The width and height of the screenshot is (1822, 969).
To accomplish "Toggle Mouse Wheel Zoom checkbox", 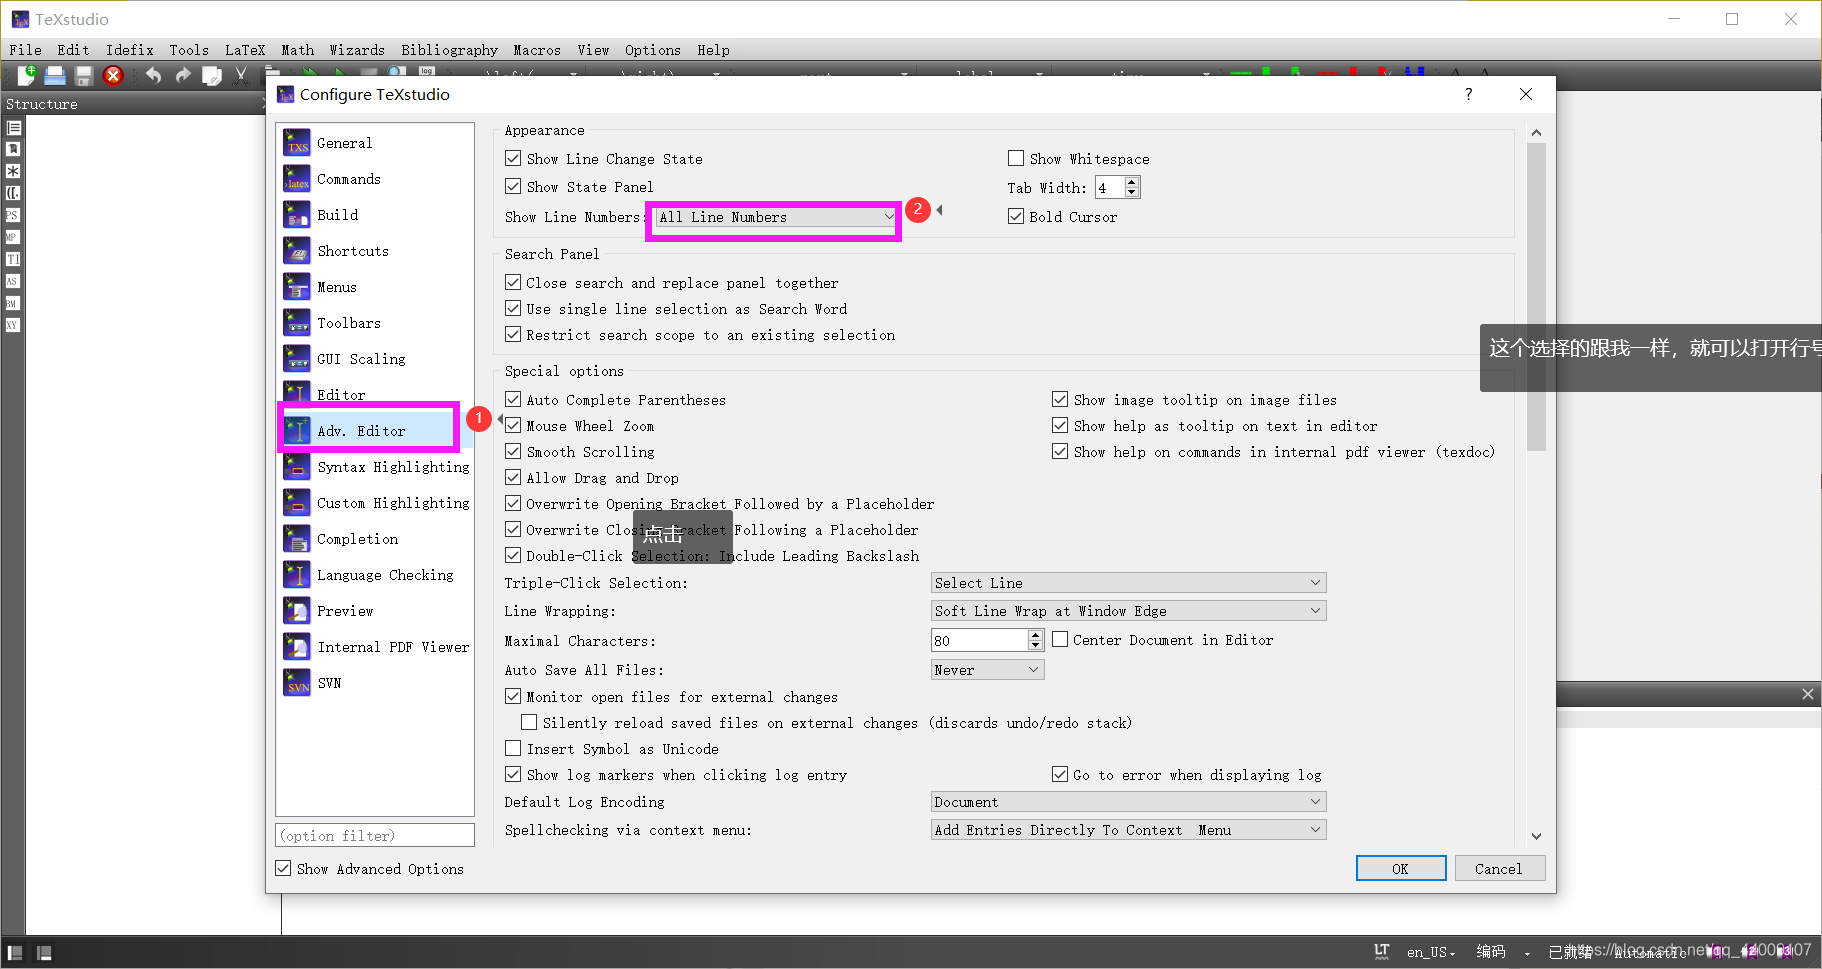I will [x=513, y=425].
